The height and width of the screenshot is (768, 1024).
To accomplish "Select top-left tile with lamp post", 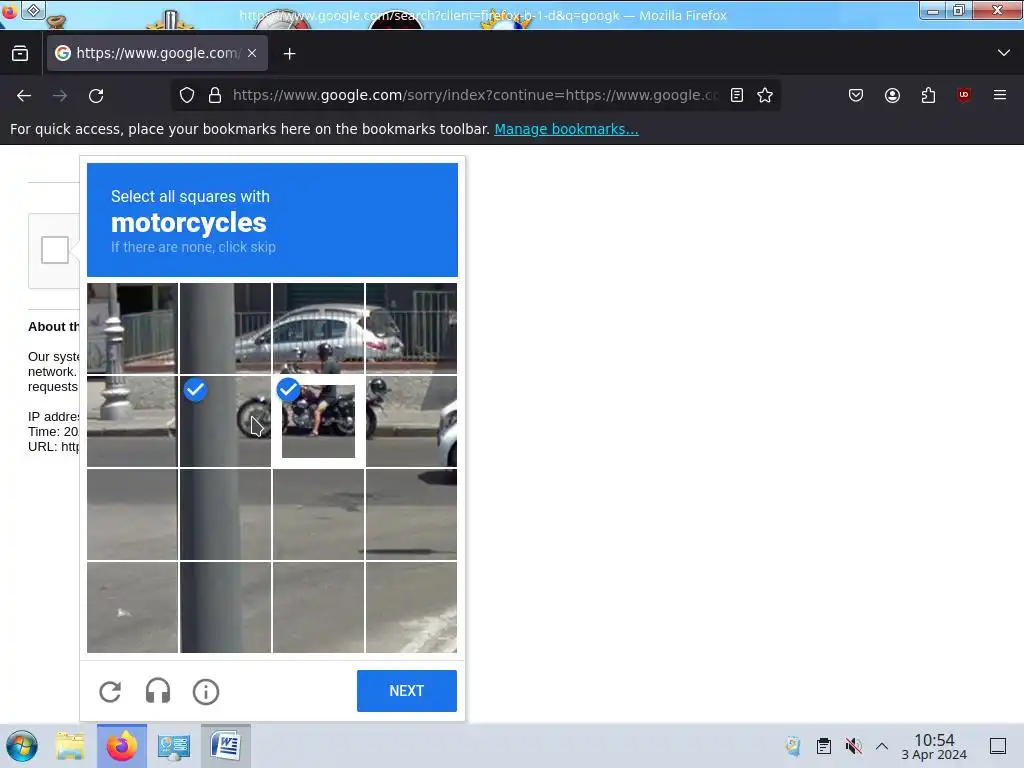I will pyautogui.click(x=133, y=328).
